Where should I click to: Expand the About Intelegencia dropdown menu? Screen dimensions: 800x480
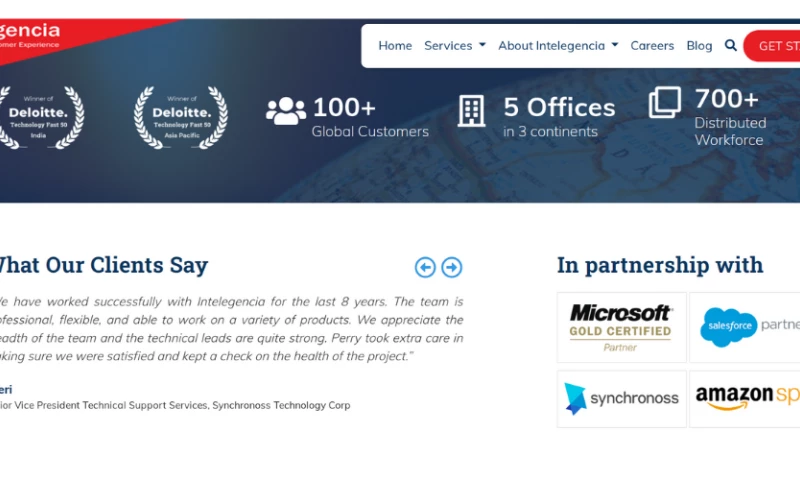pos(557,46)
